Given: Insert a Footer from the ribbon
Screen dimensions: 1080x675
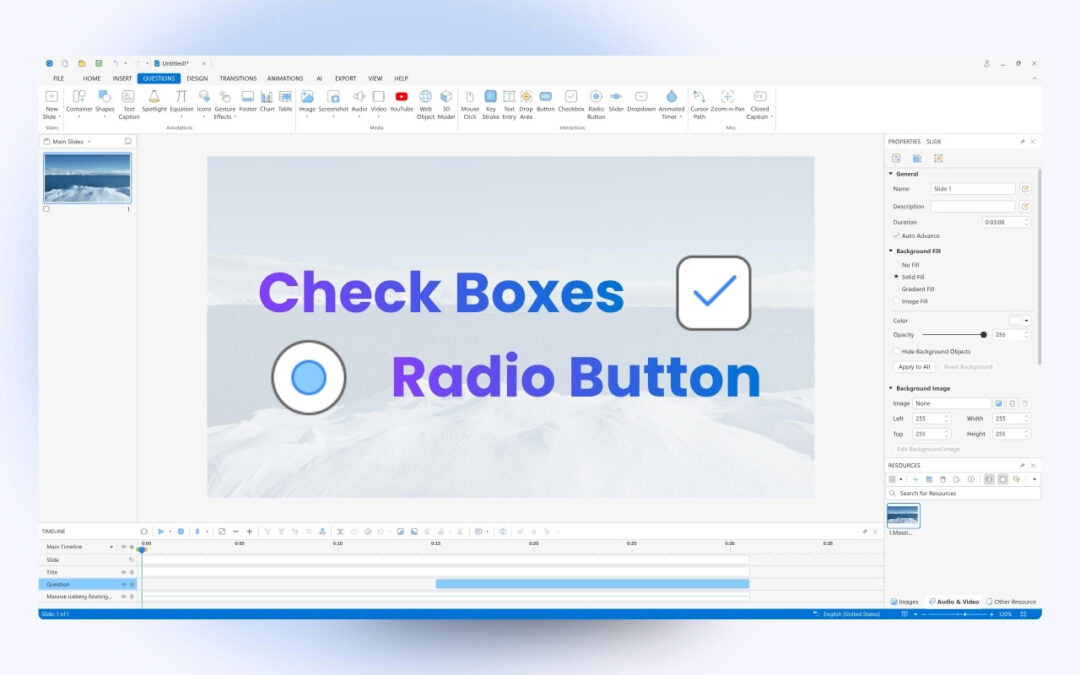Looking at the screenshot, I should (247, 101).
